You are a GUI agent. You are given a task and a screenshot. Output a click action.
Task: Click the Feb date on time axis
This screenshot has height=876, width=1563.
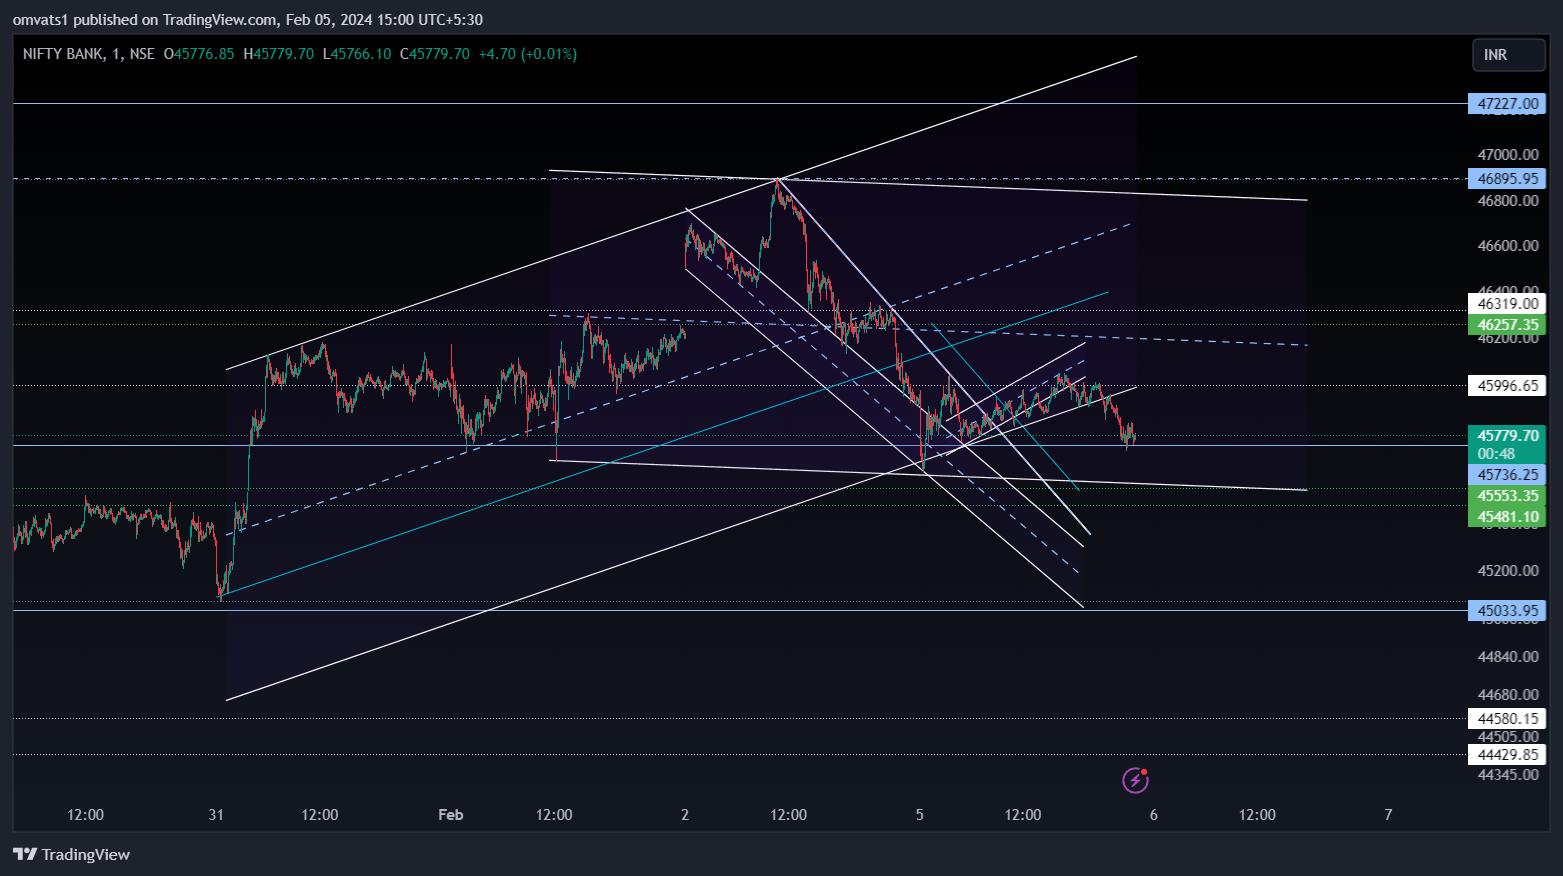pyautogui.click(x=451, y=815)
